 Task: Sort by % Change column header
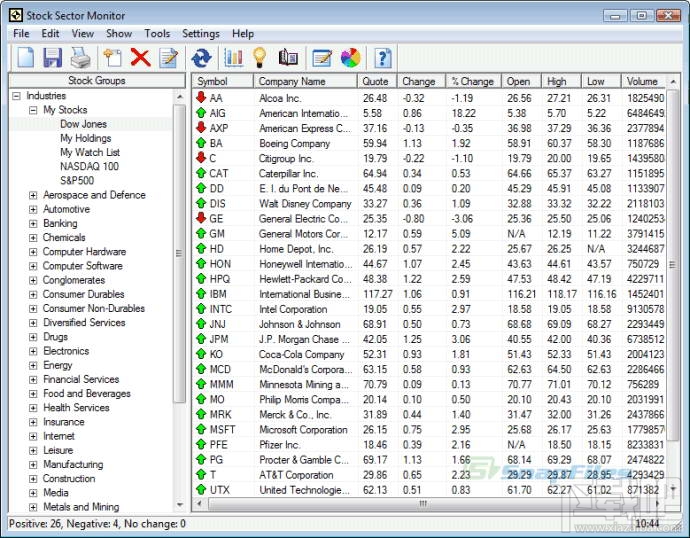473,81
